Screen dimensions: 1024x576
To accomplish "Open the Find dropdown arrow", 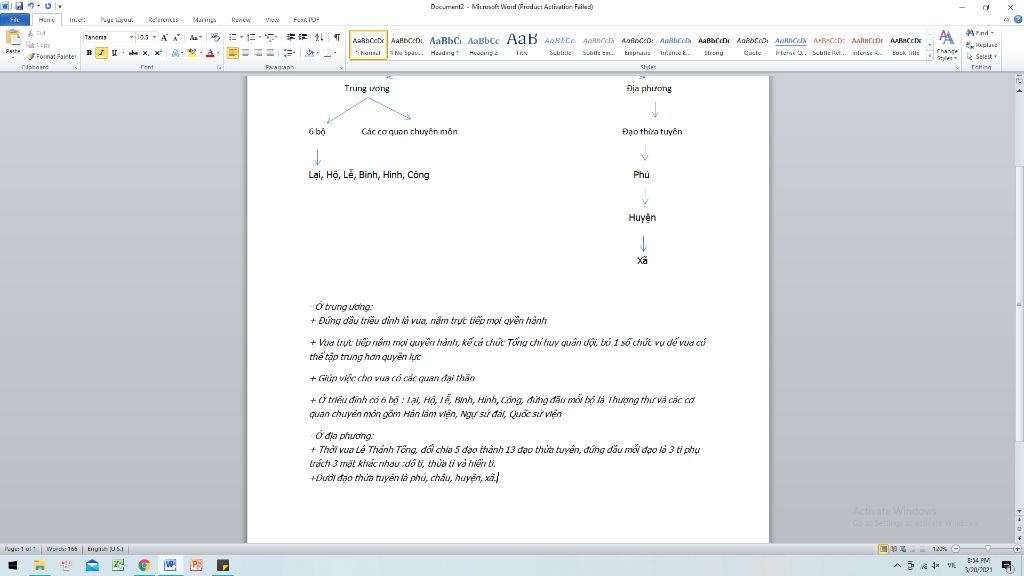I will pos(993,33).
